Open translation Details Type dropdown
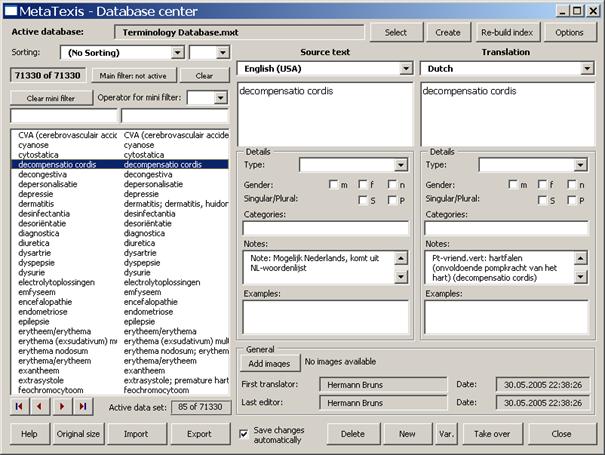Screen dimensions: 605x455 coord(580,165)
